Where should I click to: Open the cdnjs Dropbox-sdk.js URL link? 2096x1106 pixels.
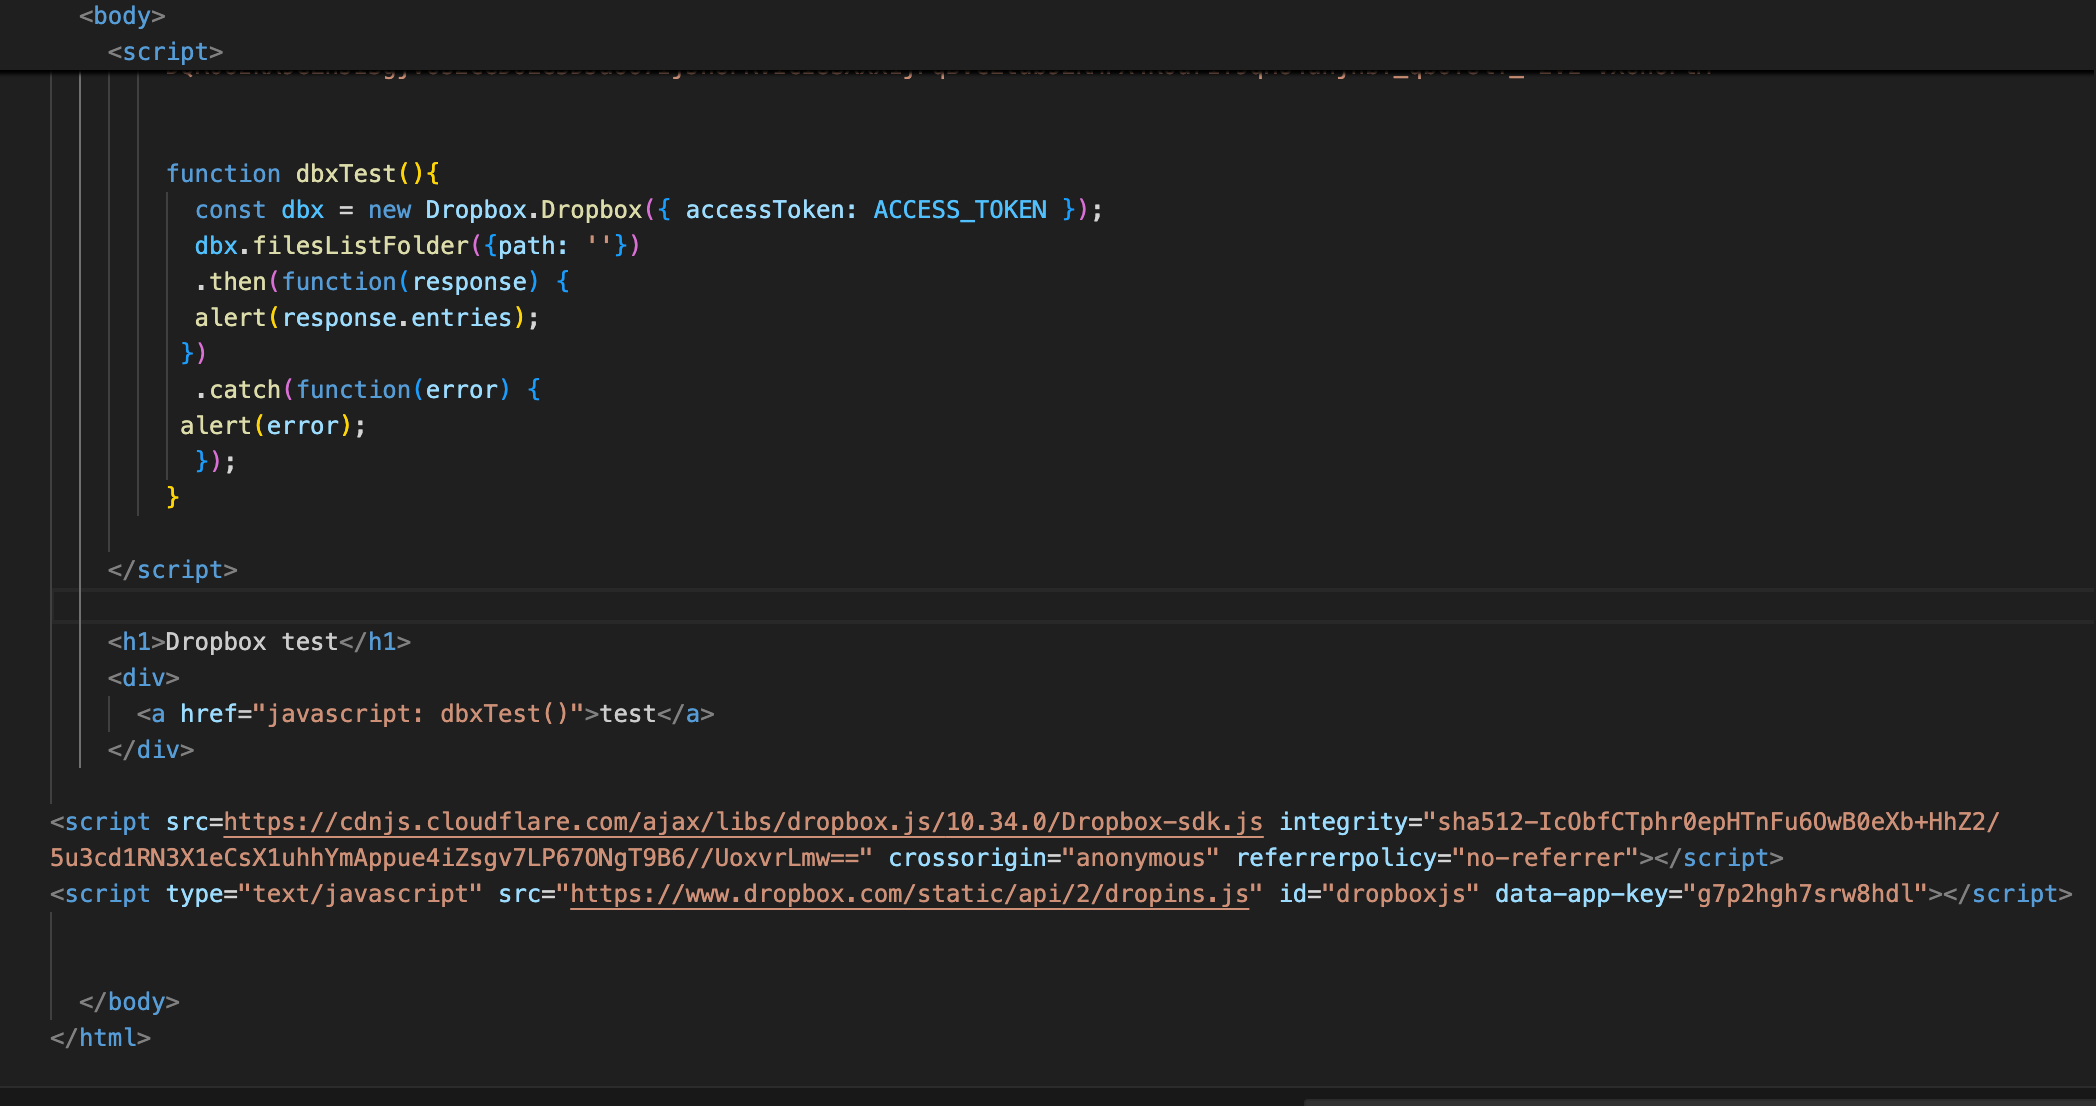coord(742,822)
